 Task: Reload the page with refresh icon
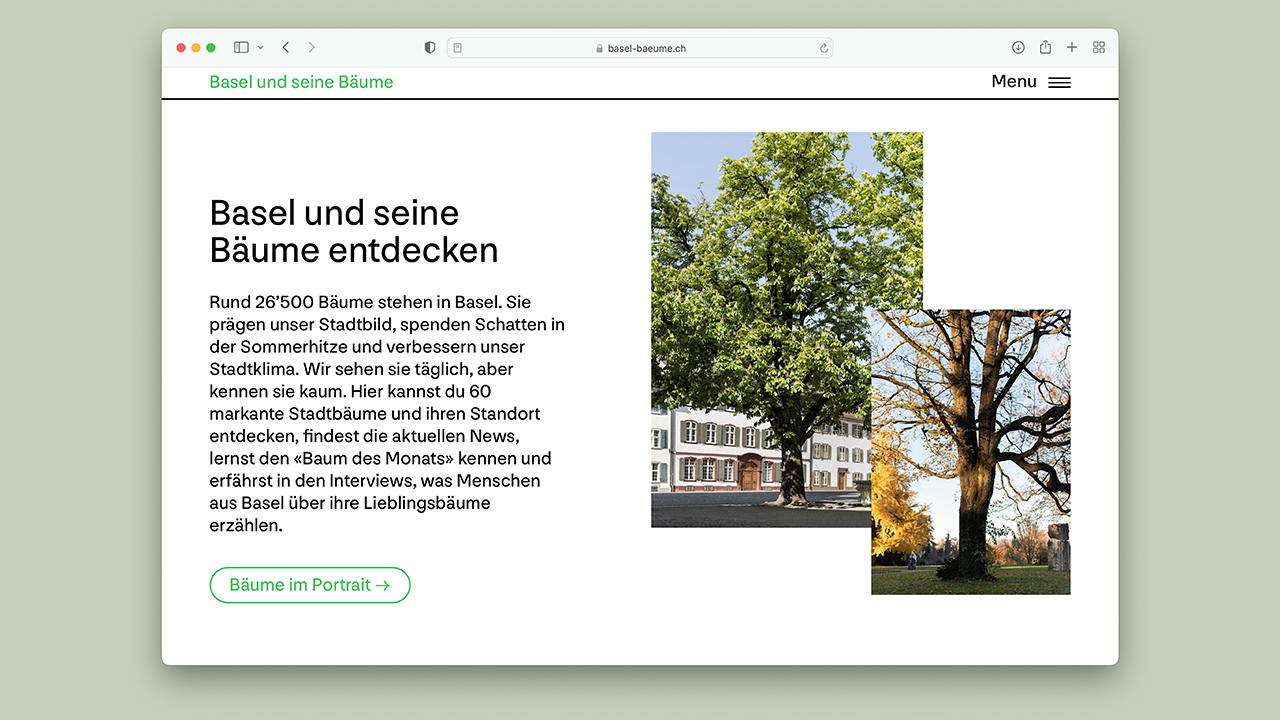(x=824, y=48)
